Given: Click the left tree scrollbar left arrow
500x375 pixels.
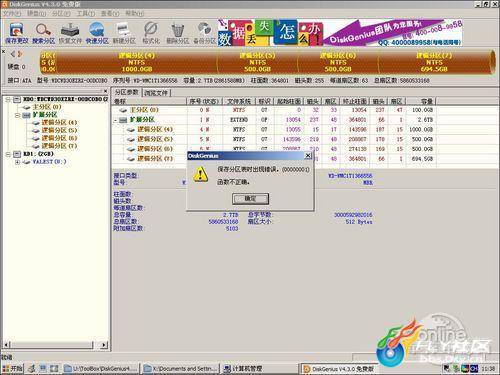Looking at the screenshot, I should tap(6, 345).
